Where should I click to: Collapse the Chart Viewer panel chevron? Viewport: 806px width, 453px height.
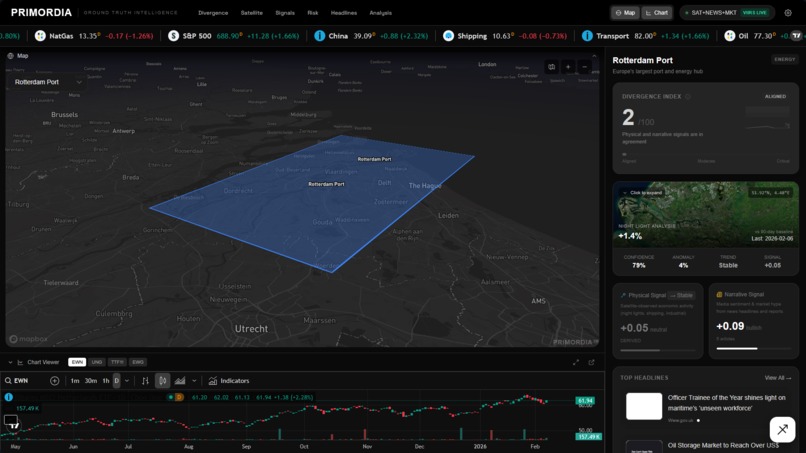click(x=10, y=363)
